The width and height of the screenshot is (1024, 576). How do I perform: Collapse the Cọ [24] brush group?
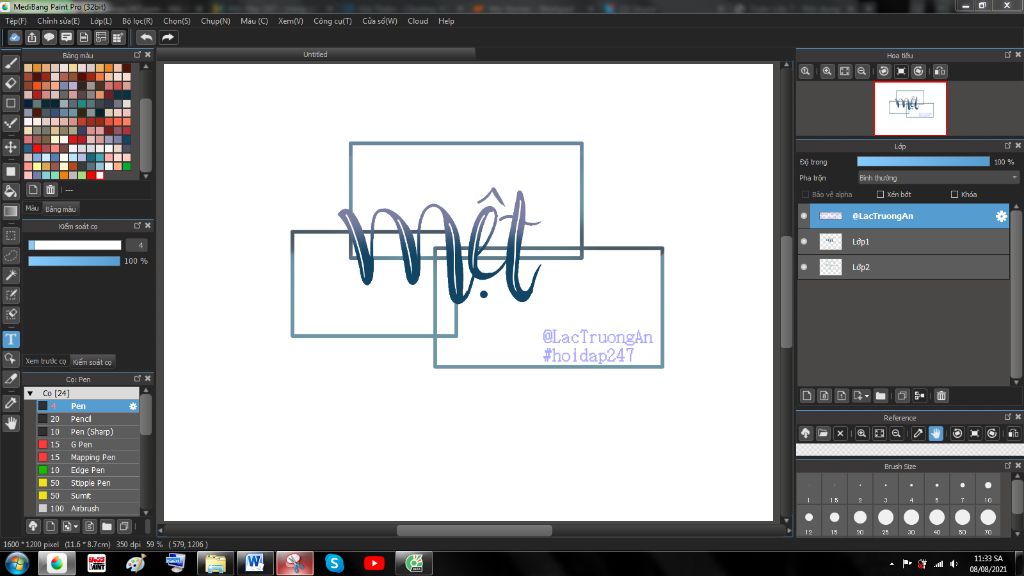pos(30,393)
